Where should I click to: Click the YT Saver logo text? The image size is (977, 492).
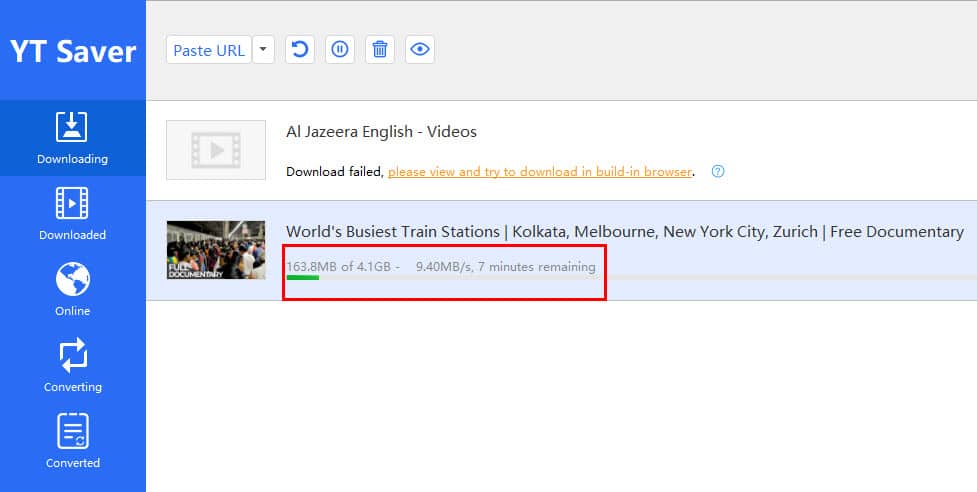tap(73, 51)
